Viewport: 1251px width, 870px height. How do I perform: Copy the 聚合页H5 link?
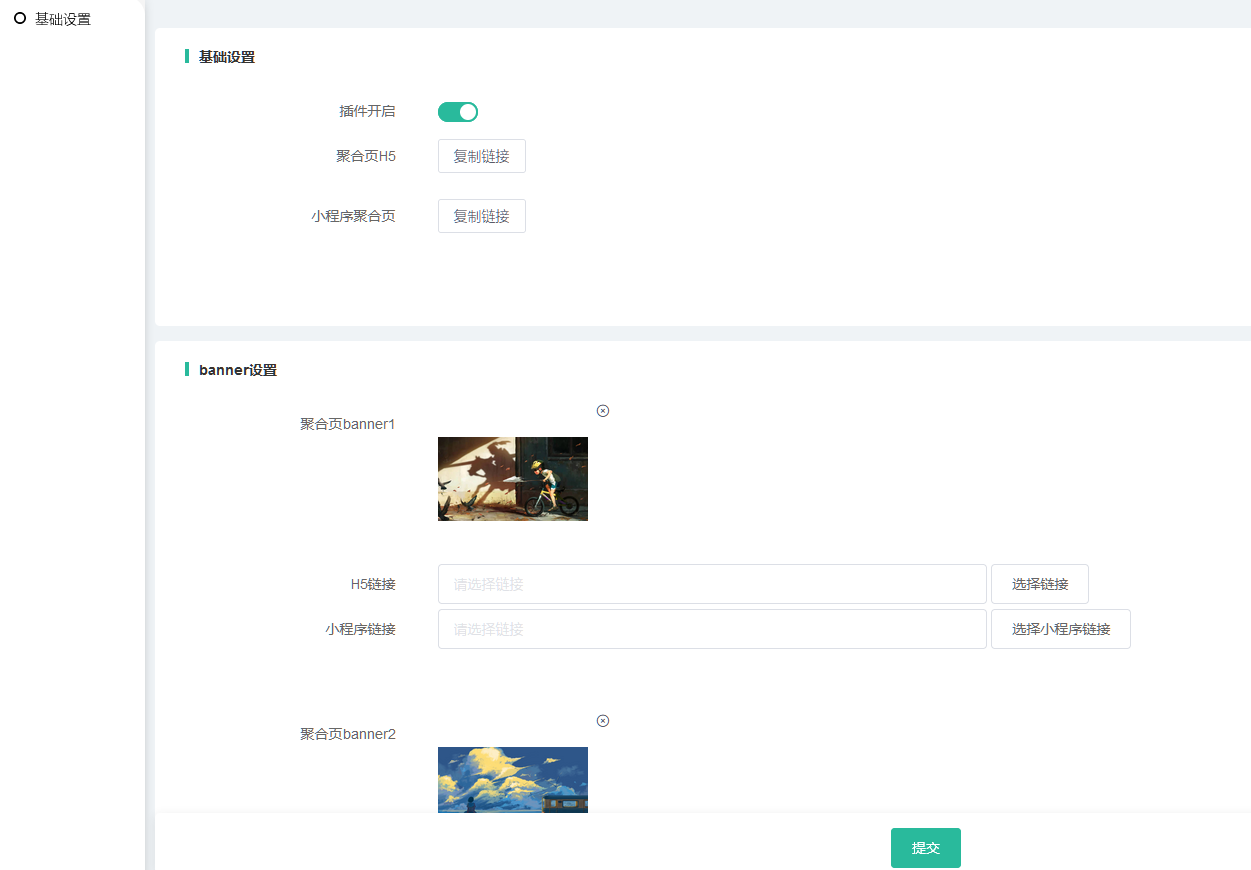pyautogui.click(x=481, y=156)
